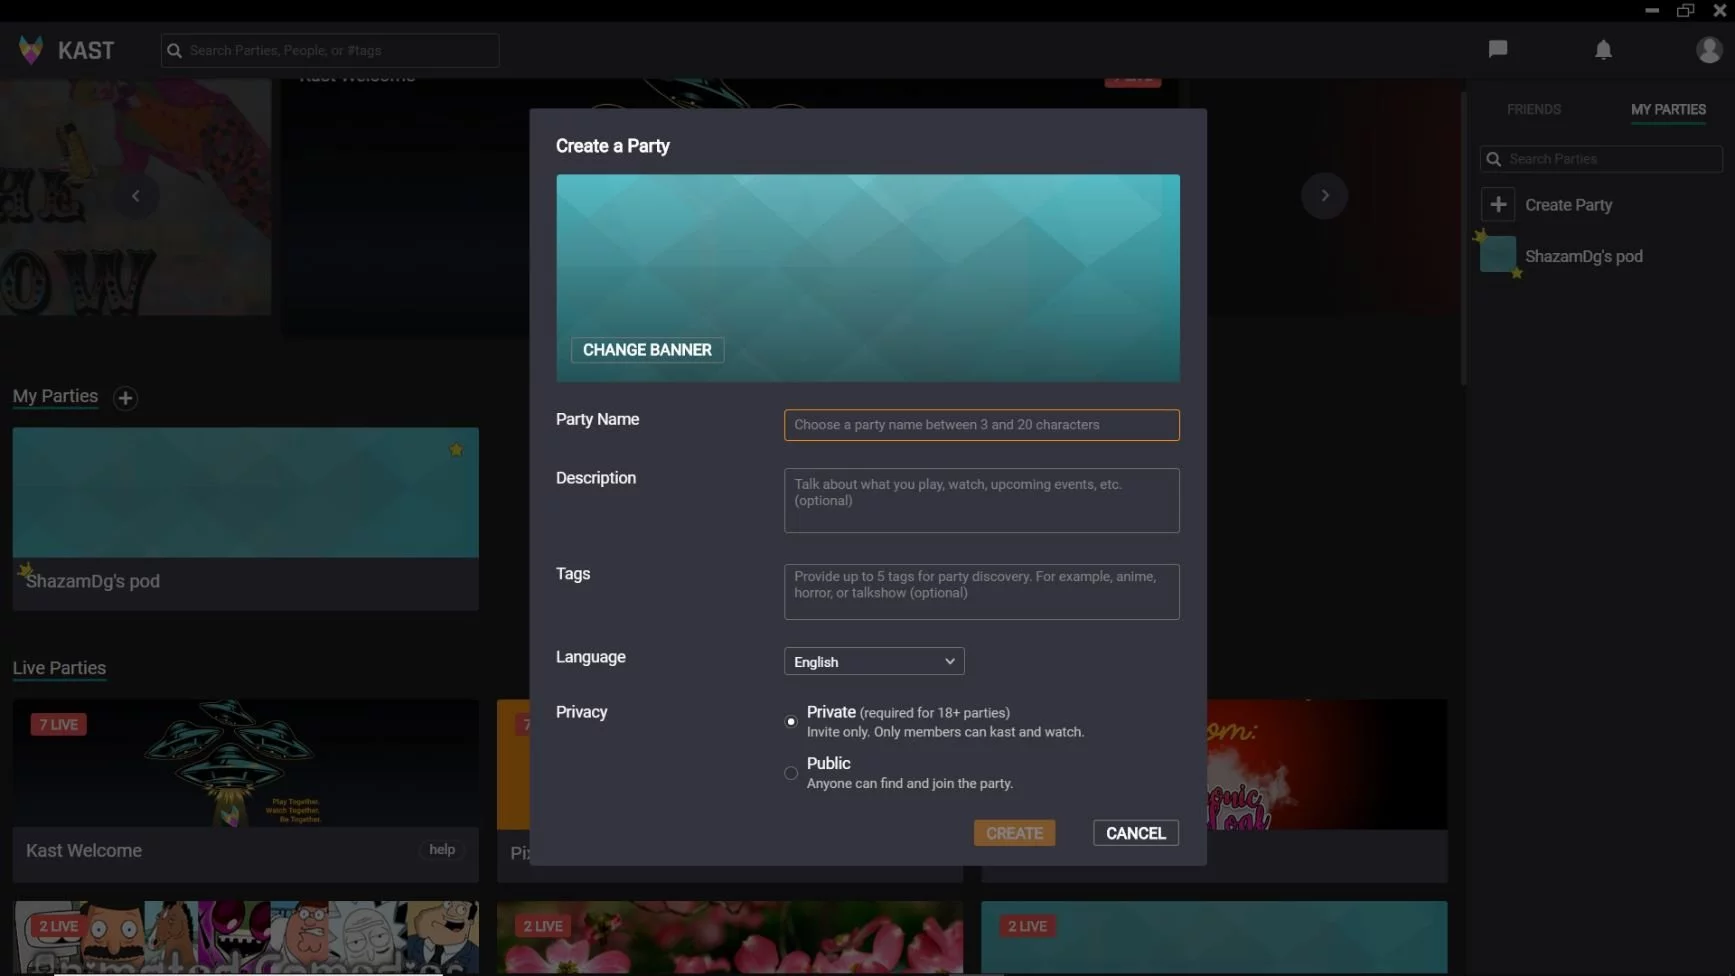Switch to the Friends tab
The height and width of the screenshot is (976, 1735).
[1533, 109]
